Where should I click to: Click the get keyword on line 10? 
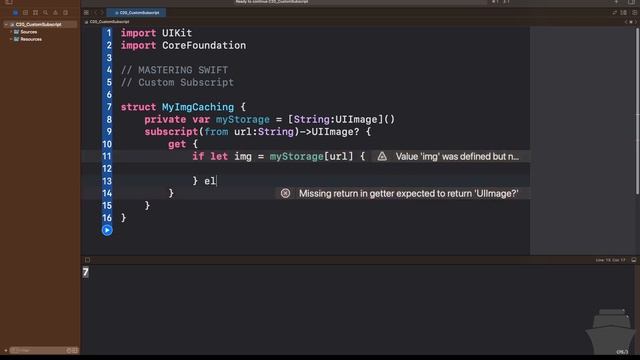pos(177,144)
